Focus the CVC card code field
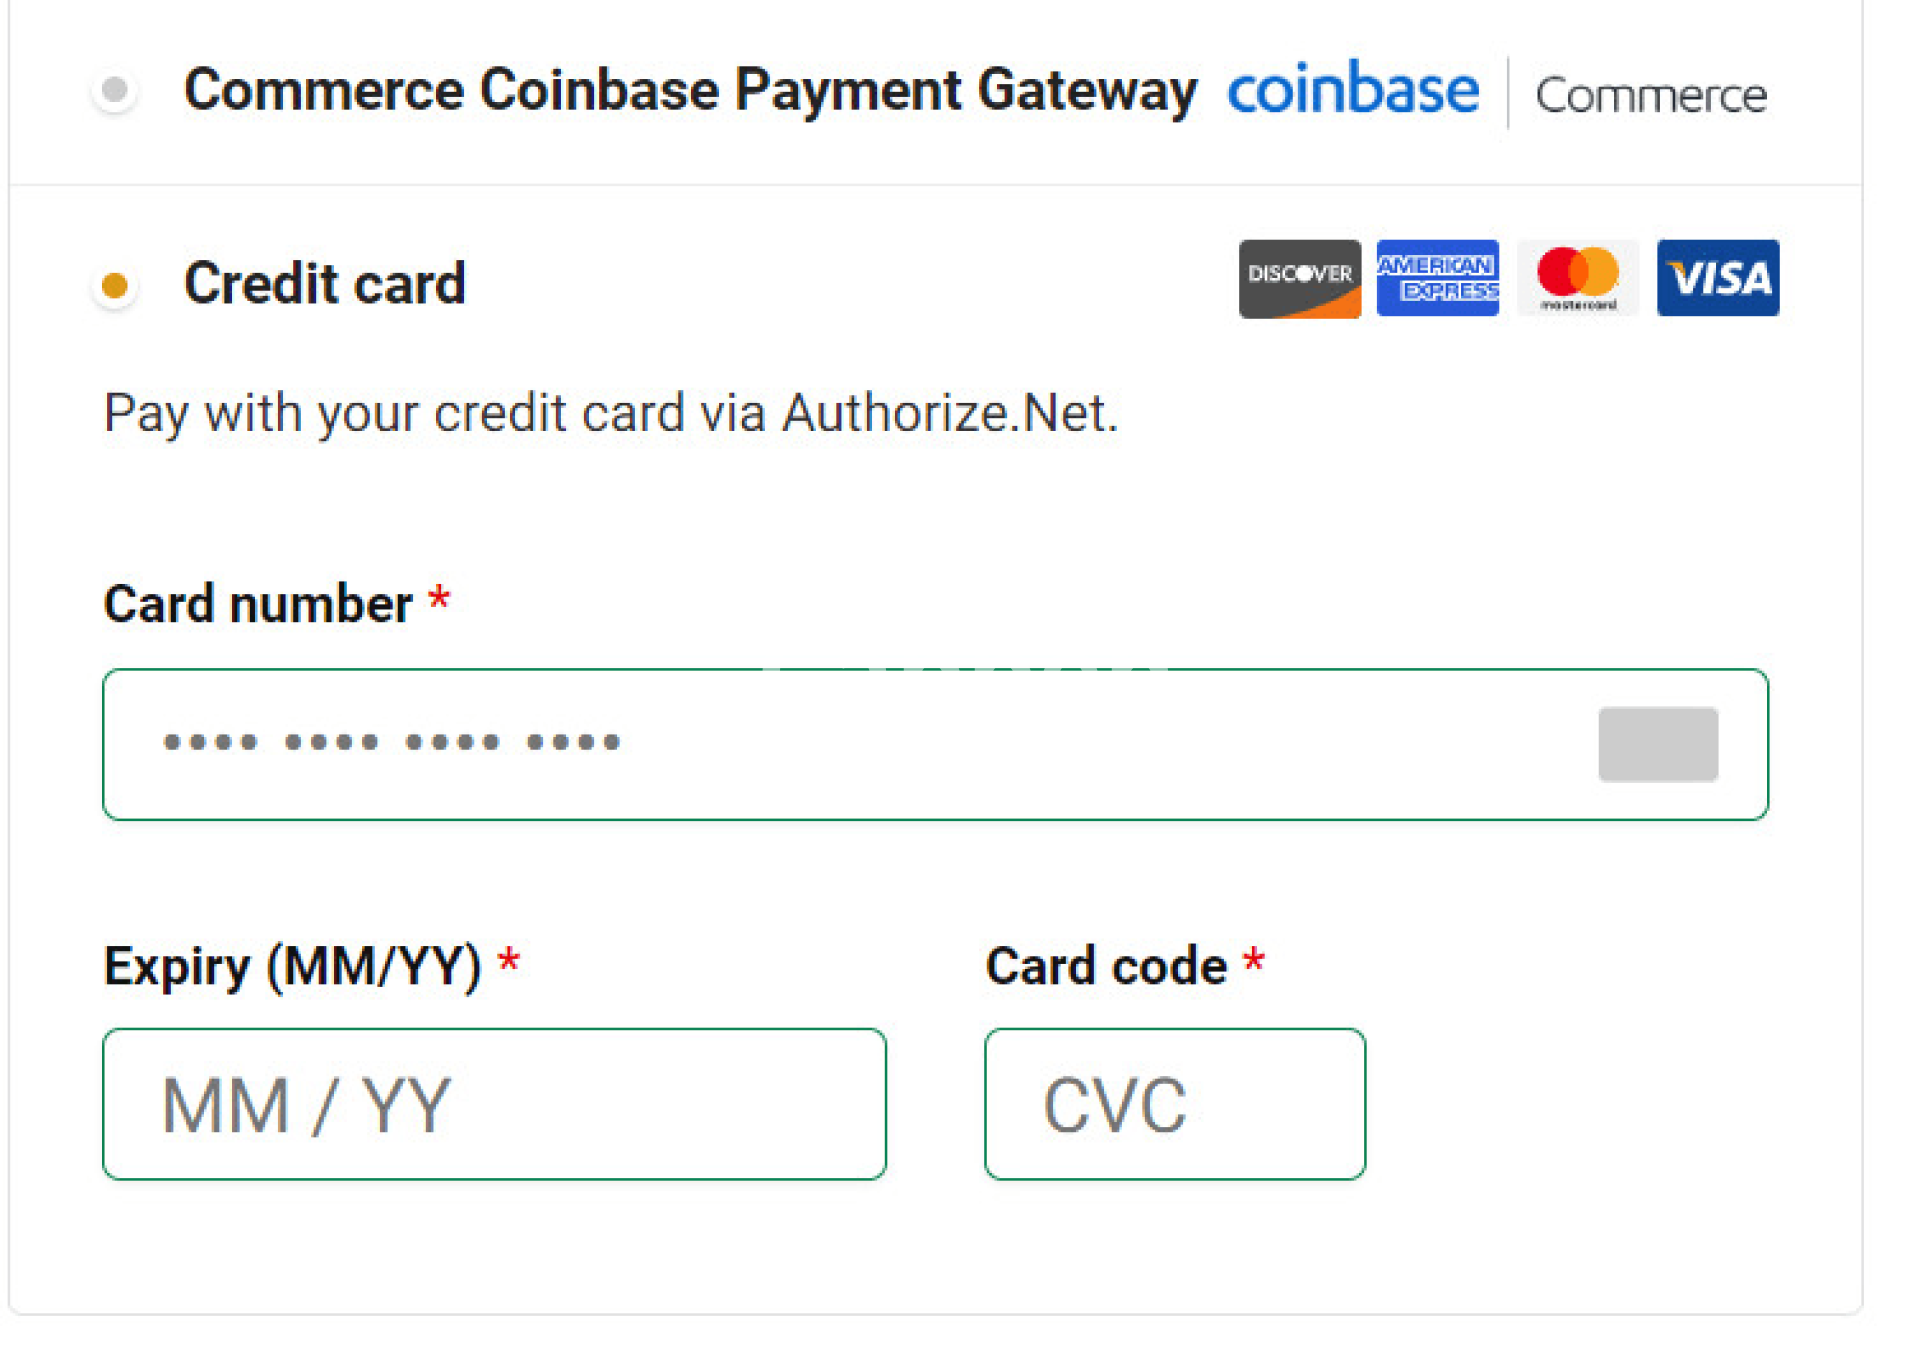This screenshot has width=1920, height=1349. click(x=1174, y=1104)
